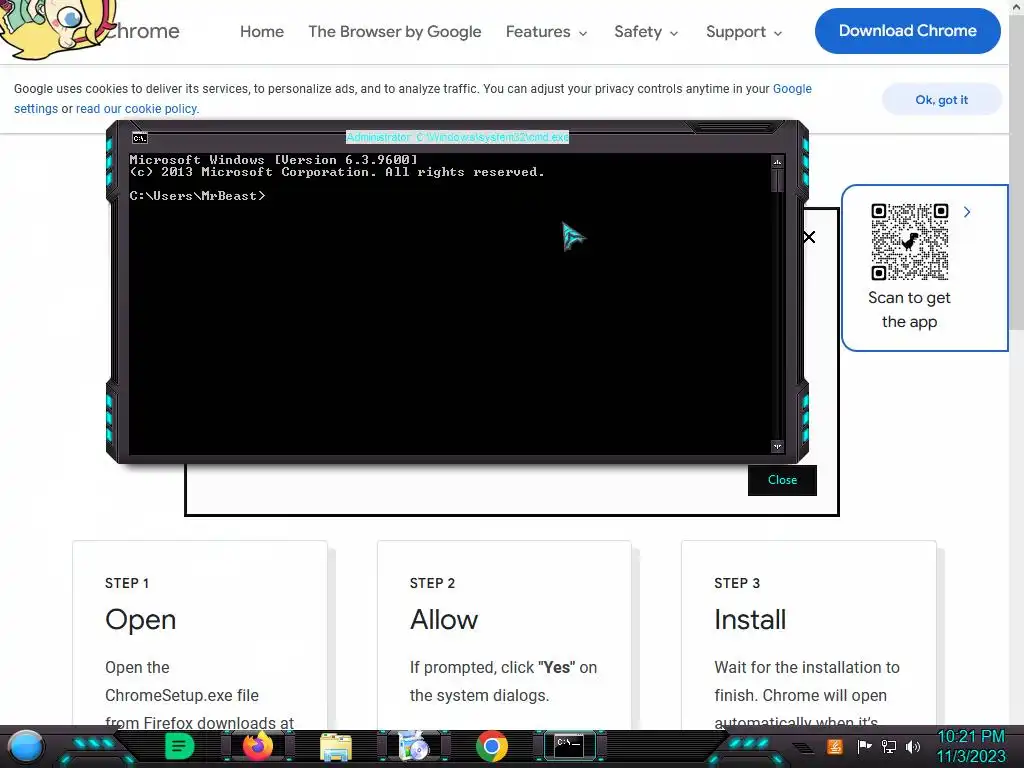This screenshot has height=768, width=1024.
Task: Click the C:\Users\MrBeast> prompt line
Action: 197,195
